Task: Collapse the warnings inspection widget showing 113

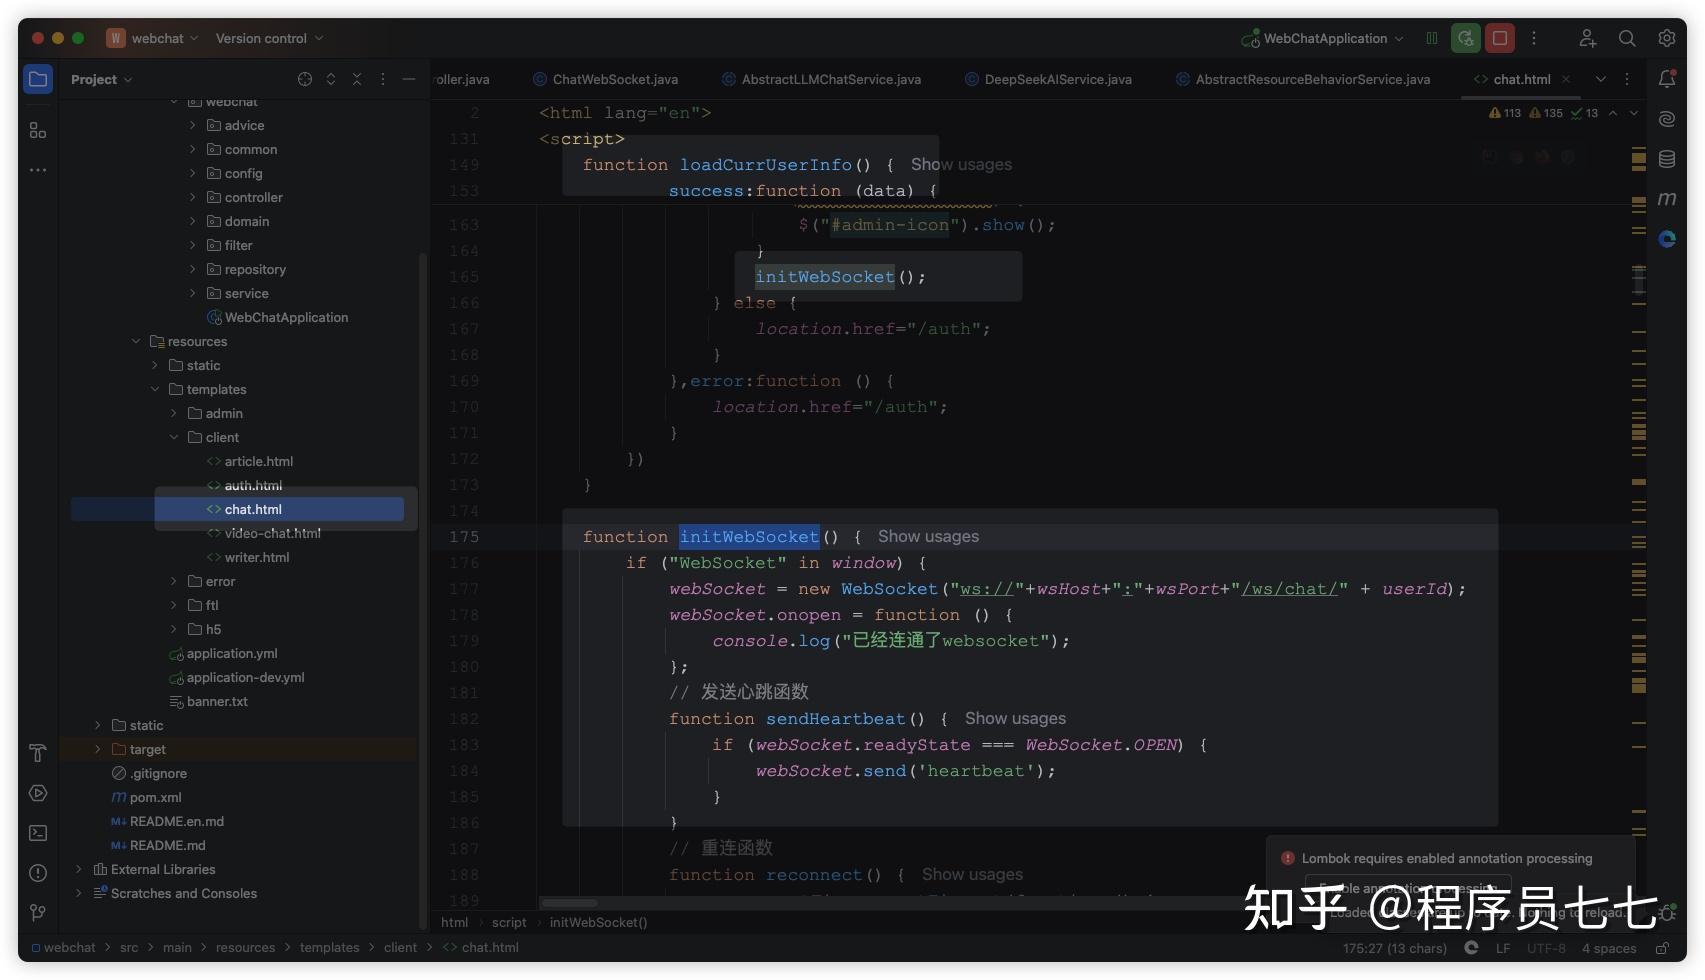Action: (x=1505, y=112)
